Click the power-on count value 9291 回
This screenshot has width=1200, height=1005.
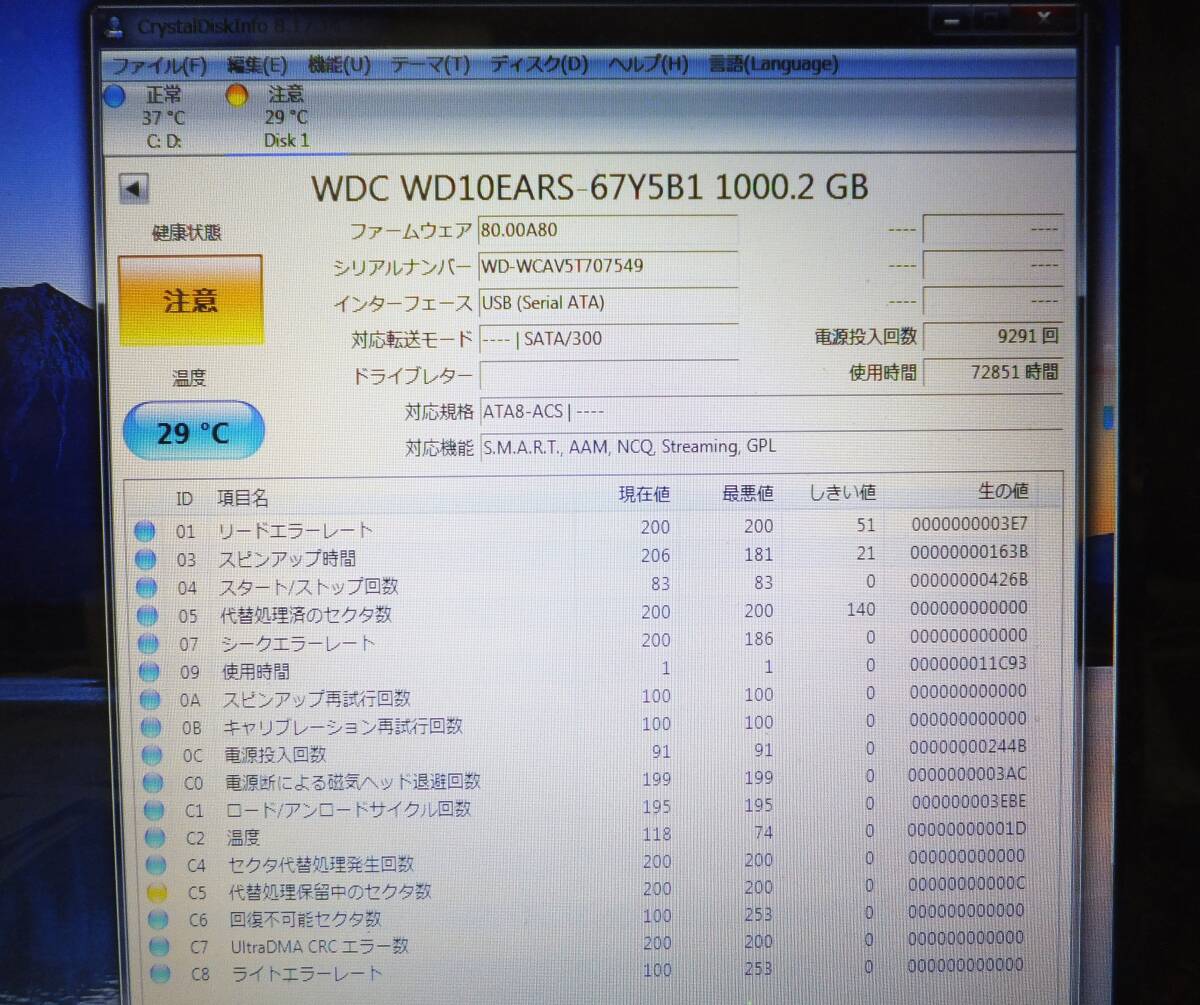coord(993,337)
